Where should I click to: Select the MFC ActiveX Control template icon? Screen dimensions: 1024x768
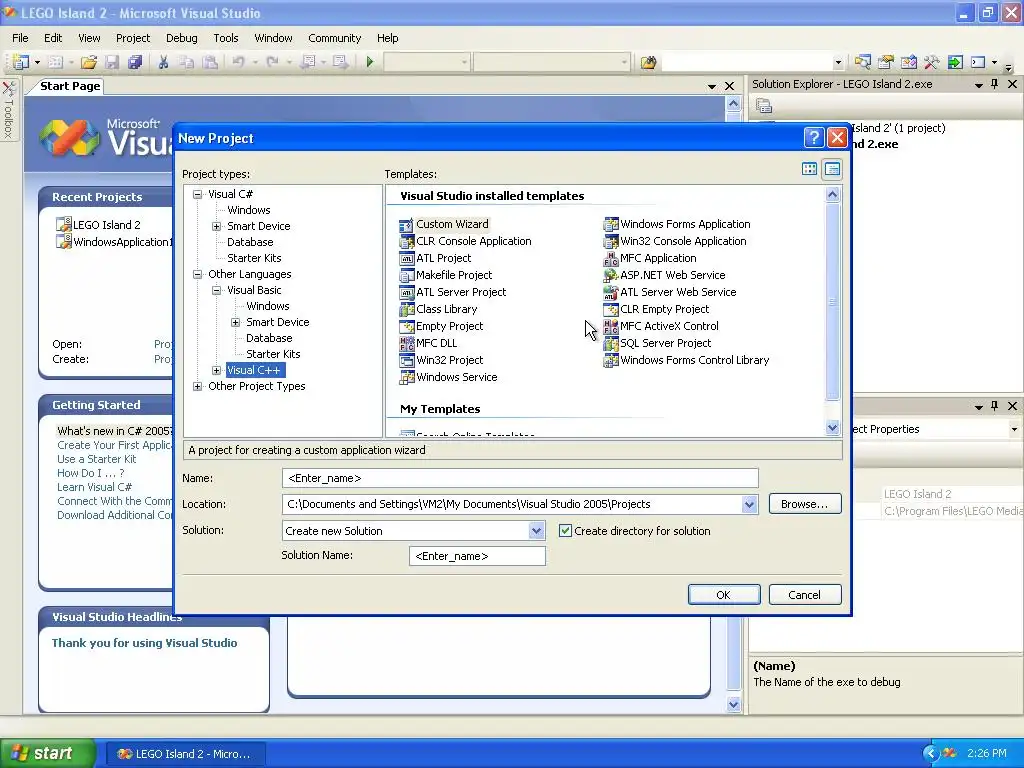click(611, 327)
